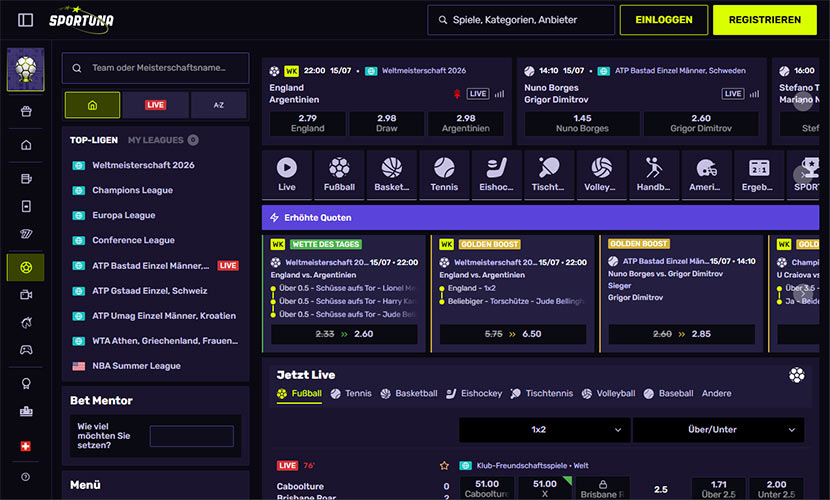Select the Fußball category tile
The image size is (830, 500).
click(339, 175)
